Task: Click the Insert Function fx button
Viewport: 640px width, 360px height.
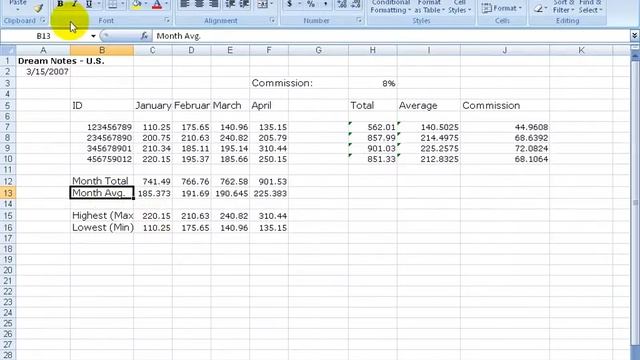Action: [x=144, y=36]
